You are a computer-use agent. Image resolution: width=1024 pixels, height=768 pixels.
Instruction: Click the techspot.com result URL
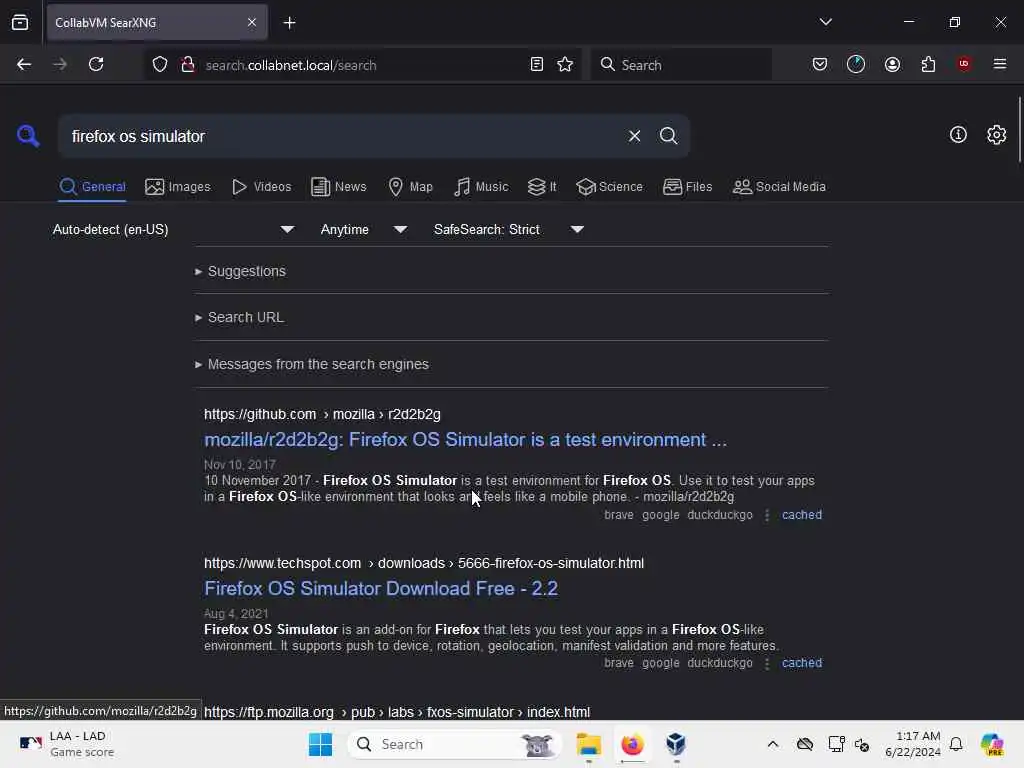point(424,563)
